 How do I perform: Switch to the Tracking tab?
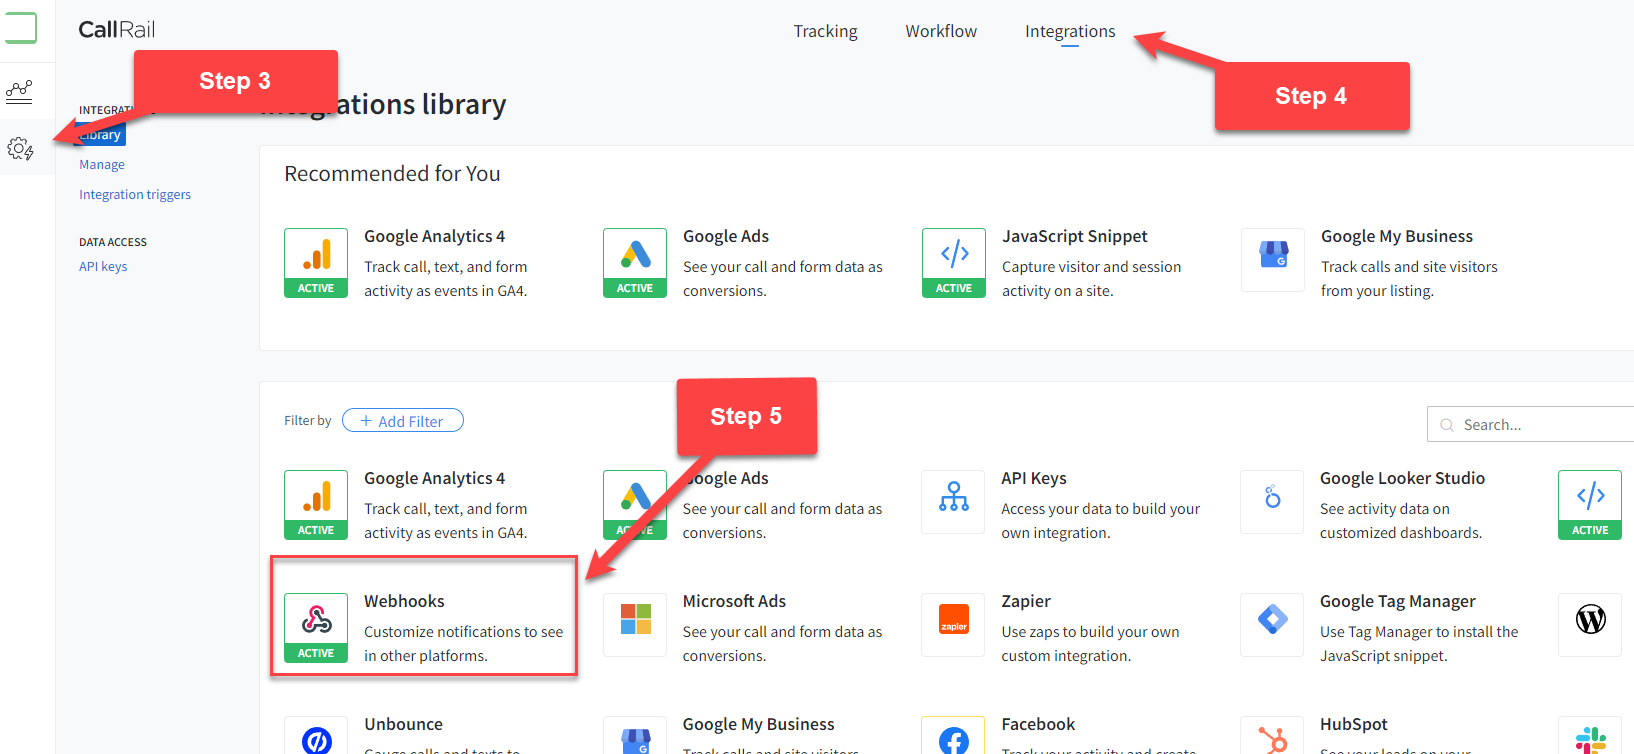click(825, 31)
